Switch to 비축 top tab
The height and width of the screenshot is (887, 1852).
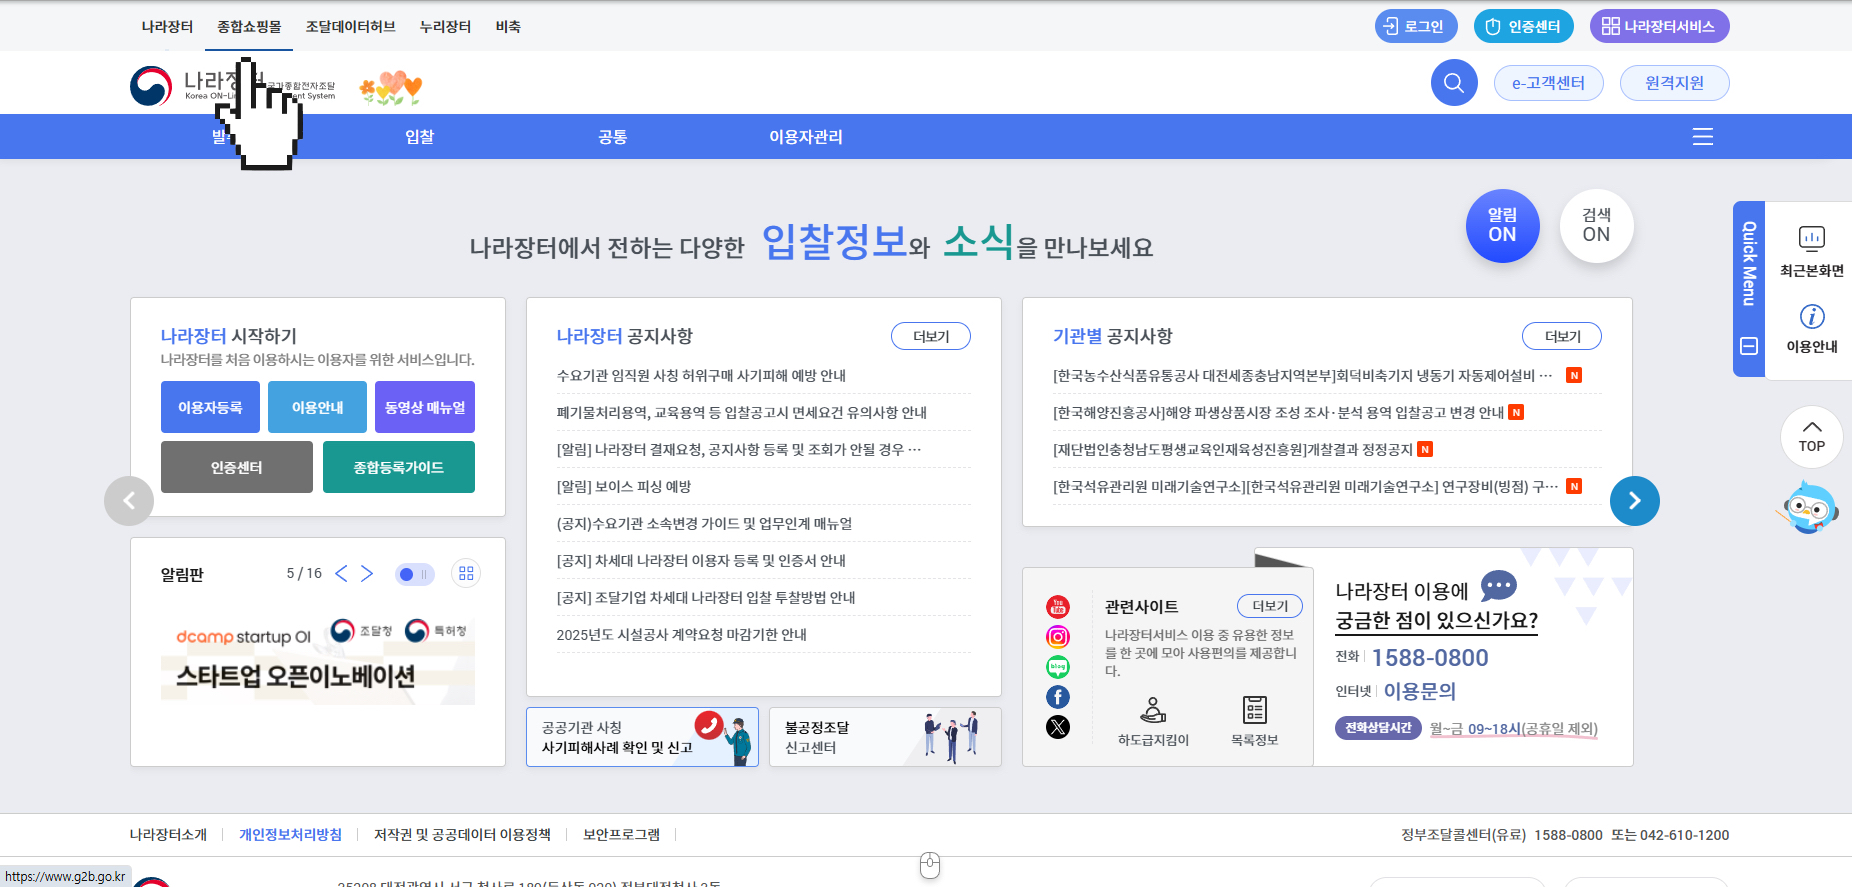pyautogui.click(x=508, y=26)
